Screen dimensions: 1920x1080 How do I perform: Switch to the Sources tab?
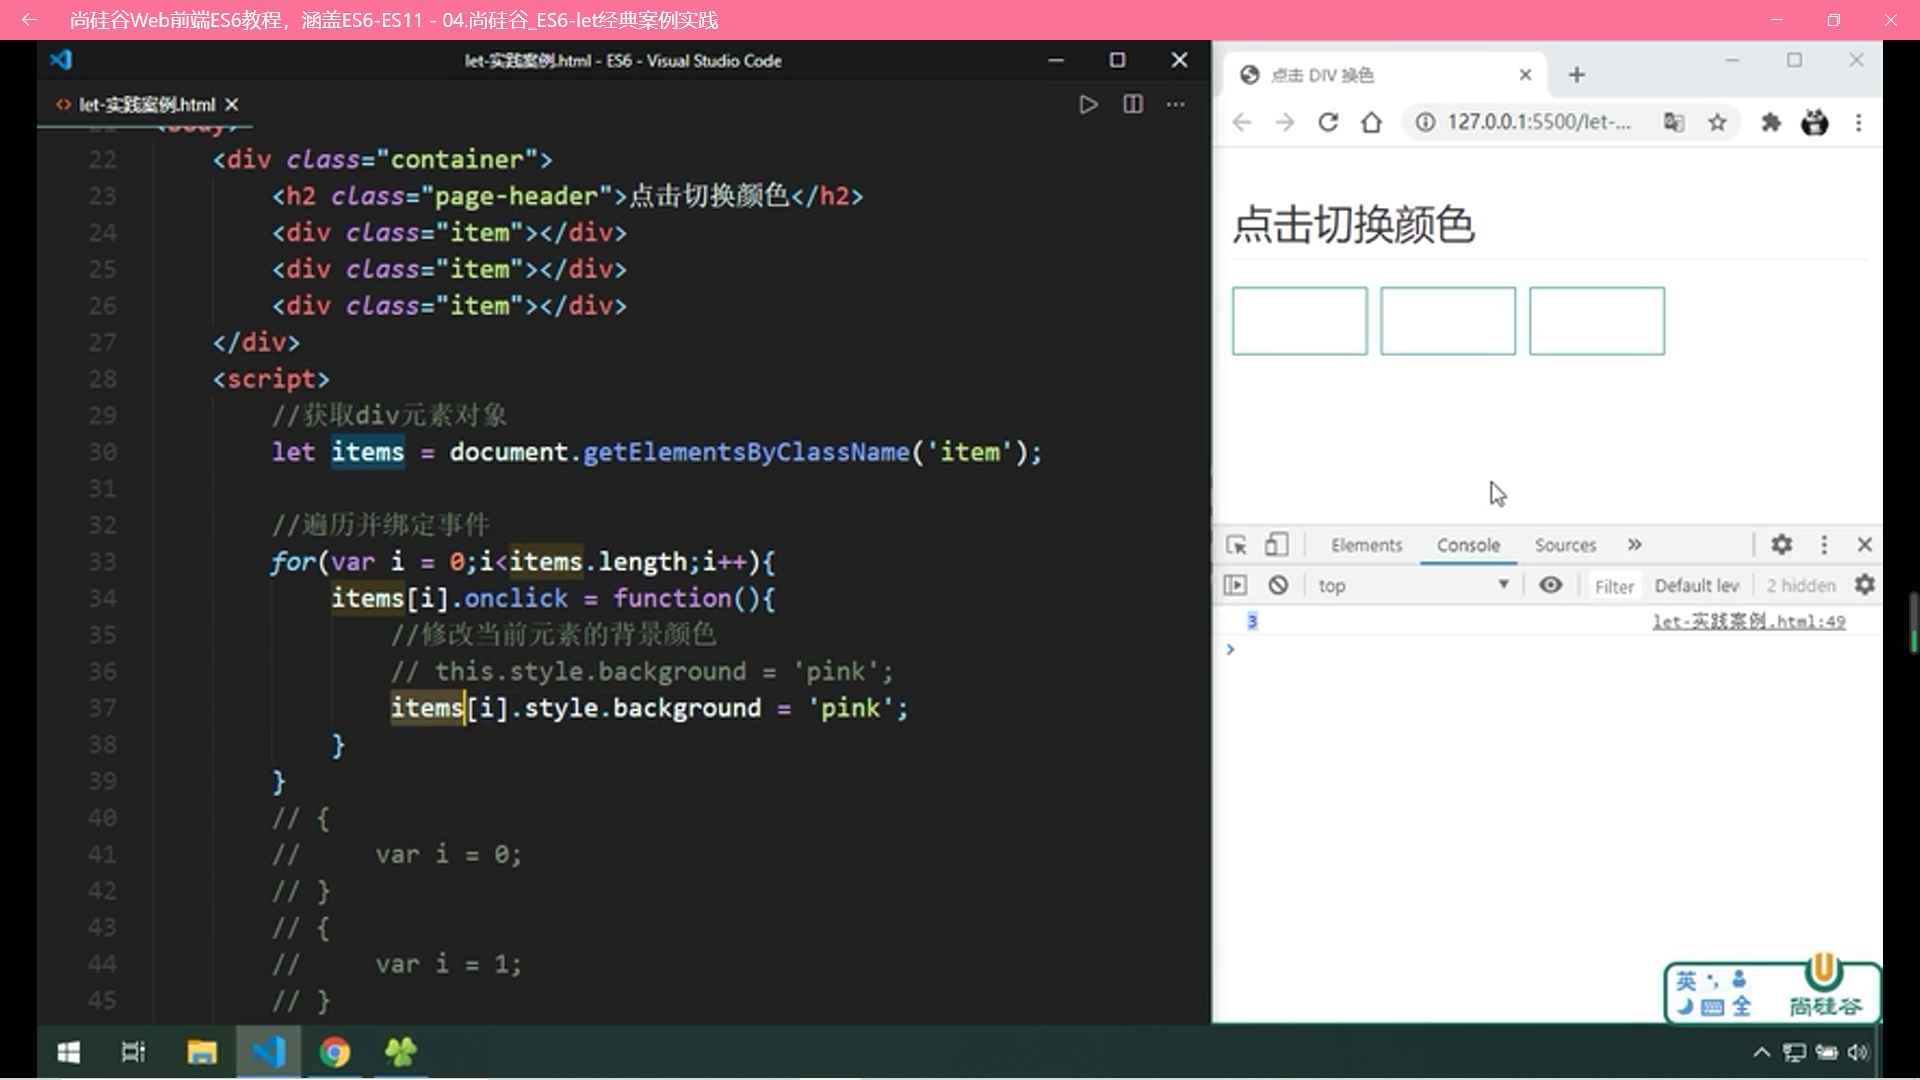pos(1565,545)
